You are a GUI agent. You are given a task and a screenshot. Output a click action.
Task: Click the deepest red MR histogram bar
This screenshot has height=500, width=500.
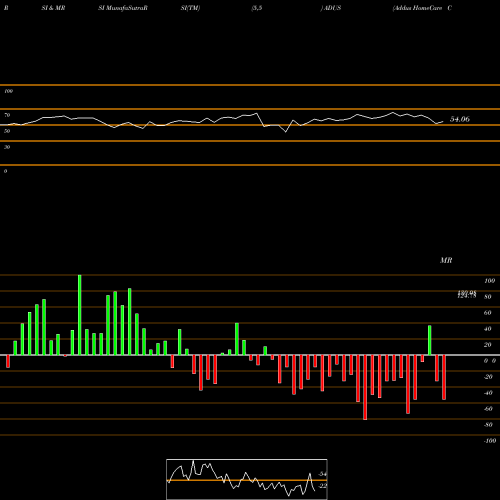point(365,387)
